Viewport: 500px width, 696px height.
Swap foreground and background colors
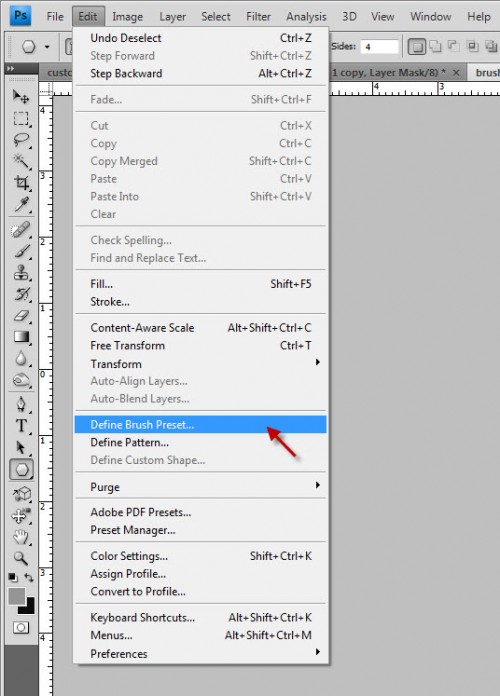(29, 577)
